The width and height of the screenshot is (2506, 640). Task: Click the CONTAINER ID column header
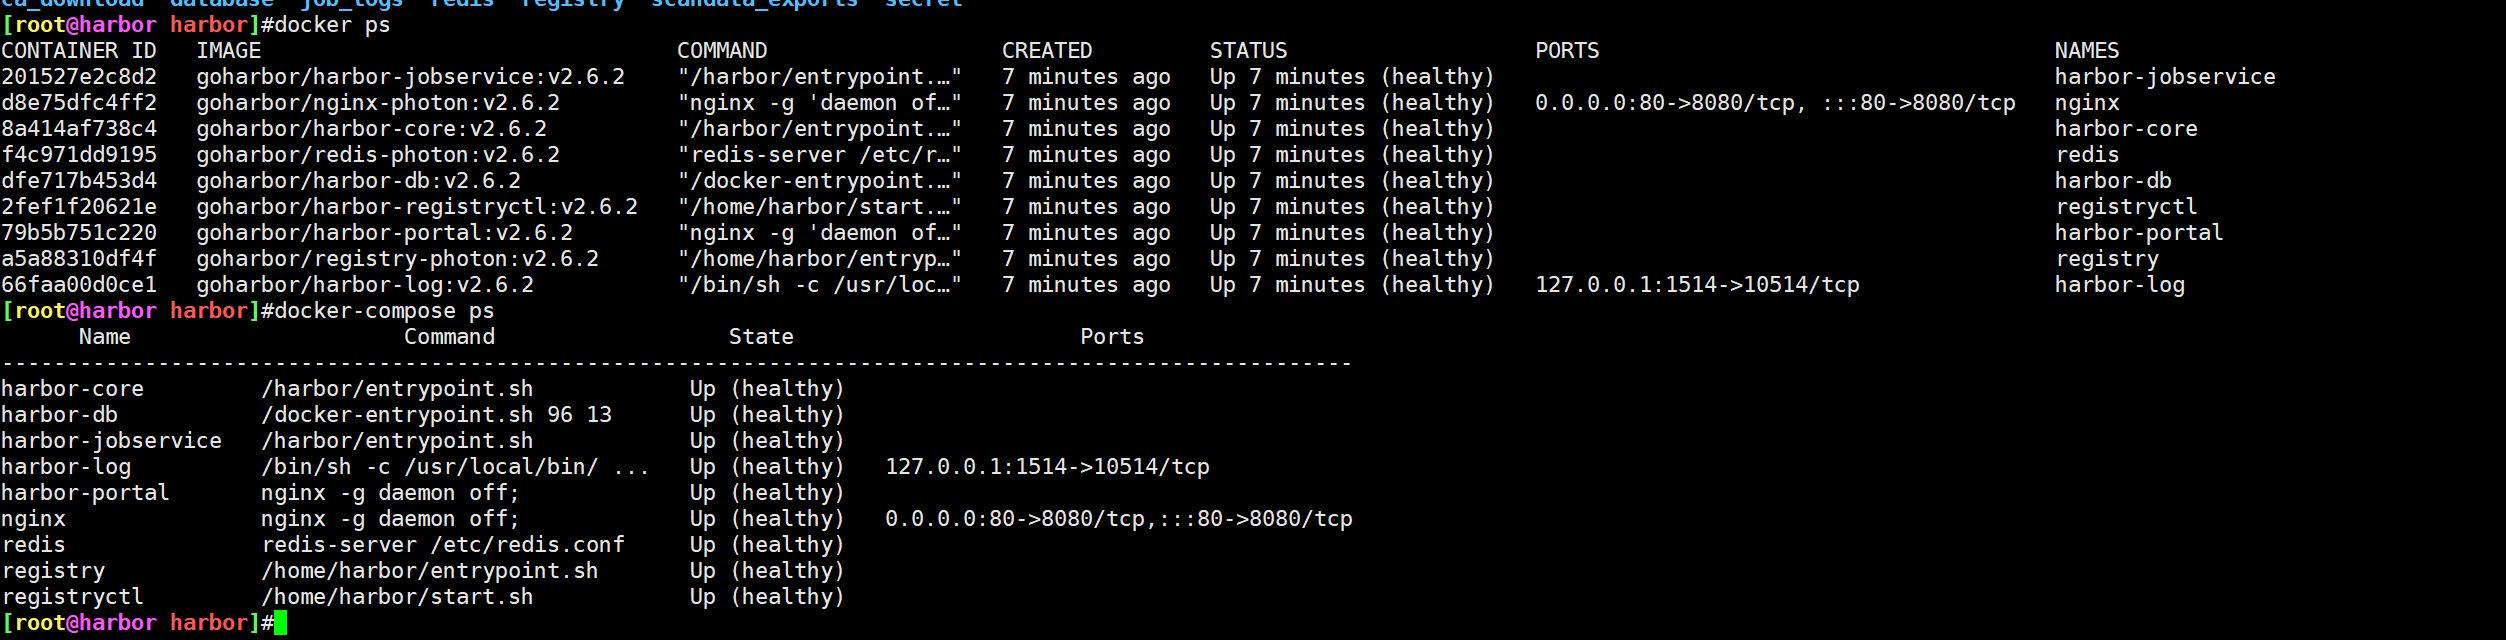(79, 51)
